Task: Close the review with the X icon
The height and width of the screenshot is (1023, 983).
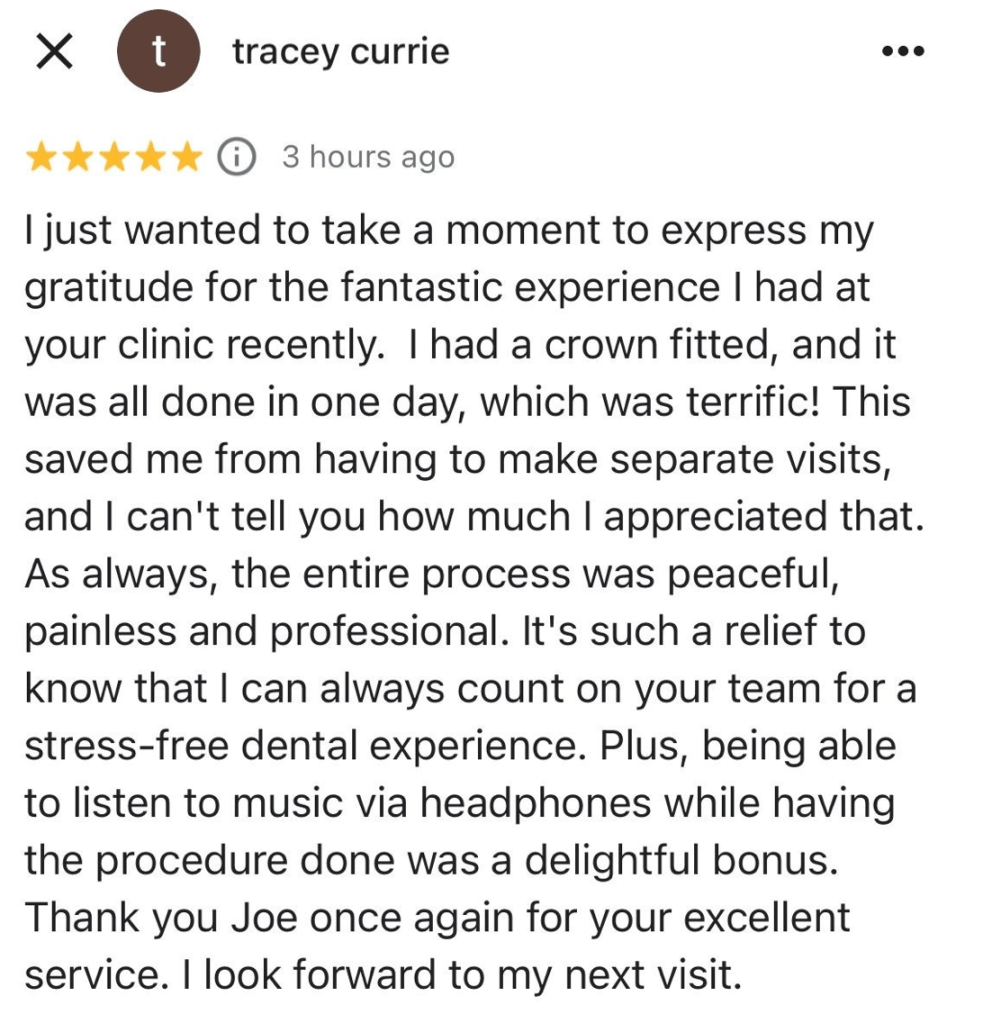Action: (x=53, y=52)
